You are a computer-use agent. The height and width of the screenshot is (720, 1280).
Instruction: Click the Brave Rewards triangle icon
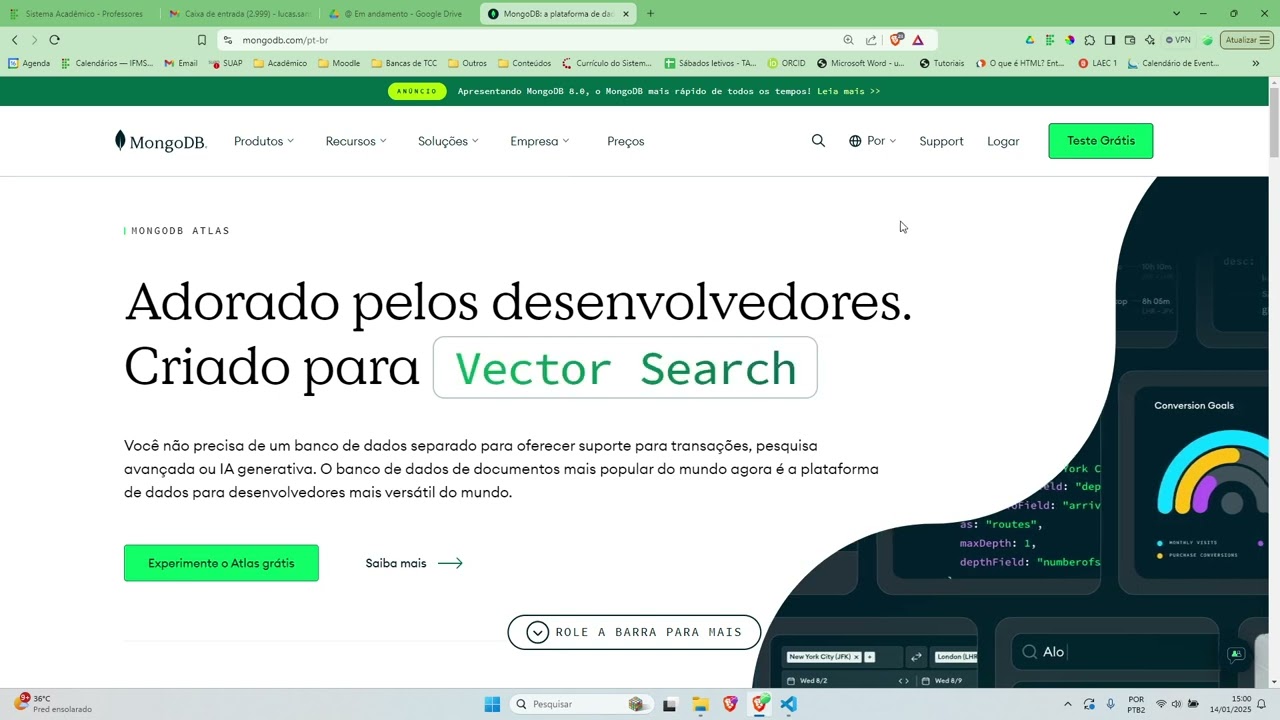tap(918, 40)
